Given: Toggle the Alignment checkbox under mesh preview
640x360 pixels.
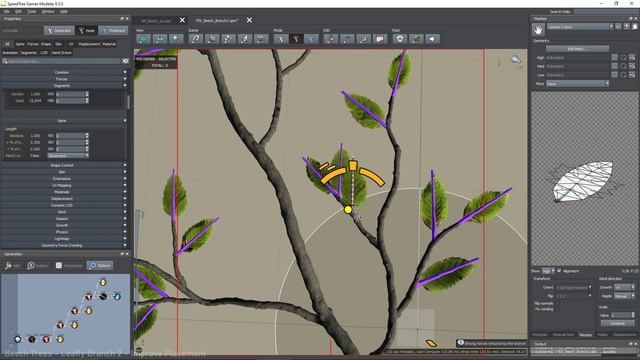Looking at the screenshot, I should [x=559, y=271].
